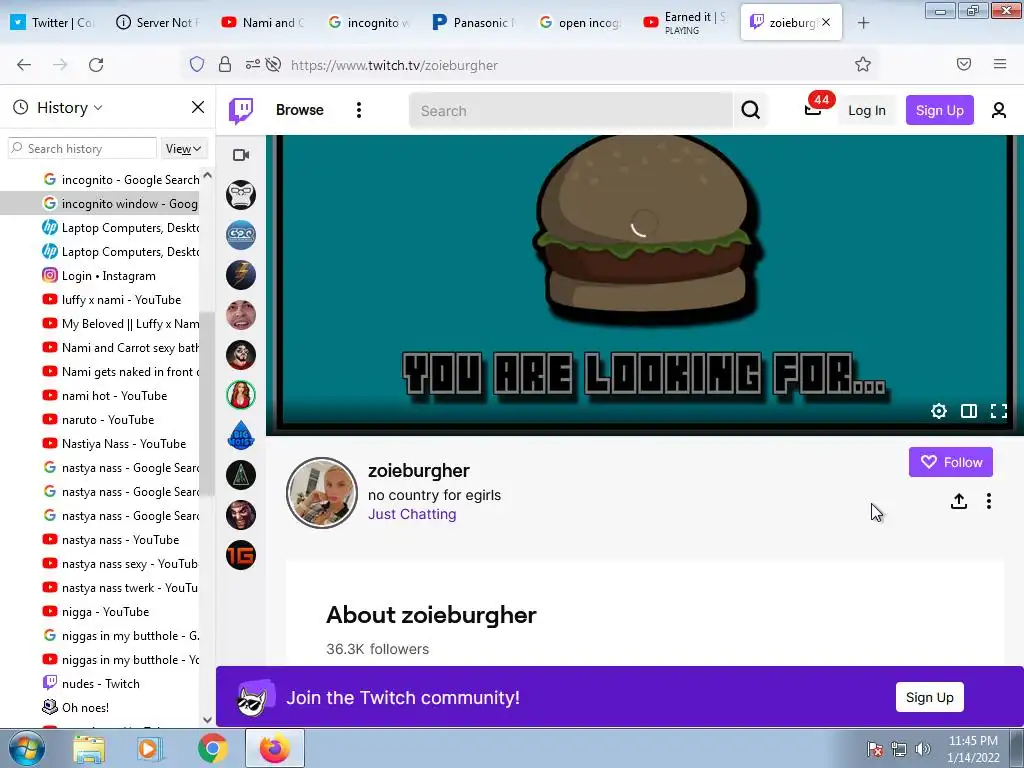The width and height of the screenshot is (1024, 768).
Task: Open the user account avatar menu
Action: click(x=999, y=110)
